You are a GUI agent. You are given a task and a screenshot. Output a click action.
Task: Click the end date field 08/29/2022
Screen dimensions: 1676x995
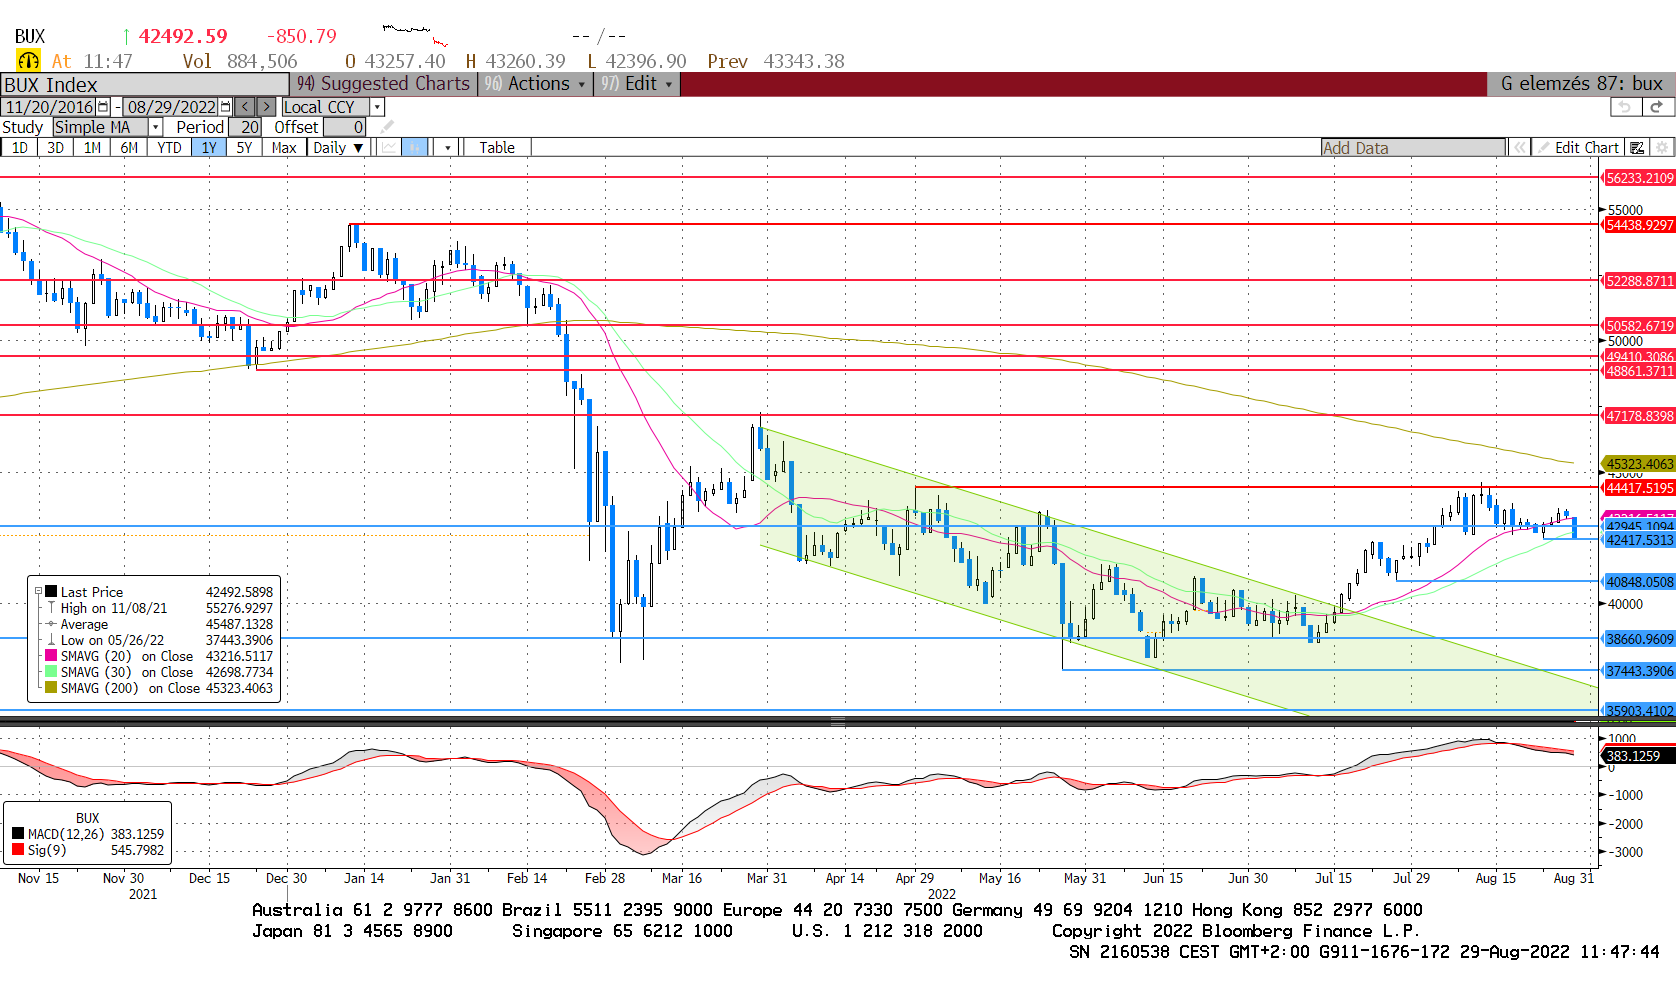171,106
